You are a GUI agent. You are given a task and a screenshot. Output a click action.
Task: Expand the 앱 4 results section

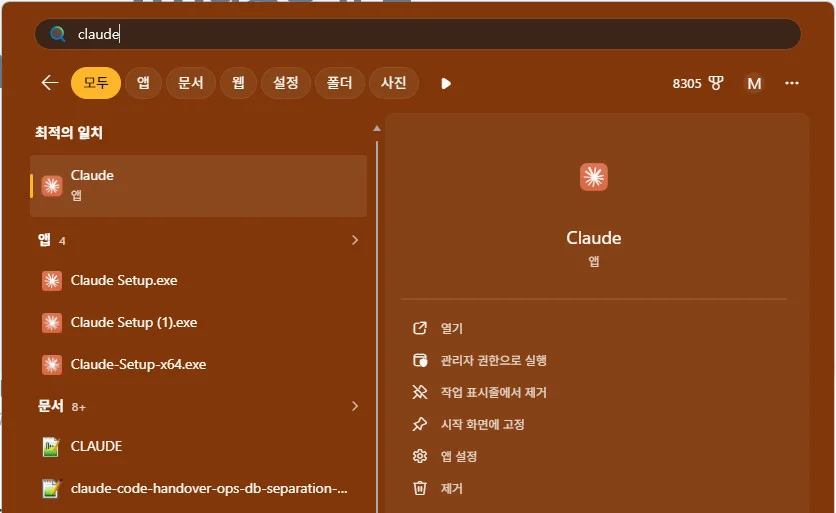tap(355, 240)
